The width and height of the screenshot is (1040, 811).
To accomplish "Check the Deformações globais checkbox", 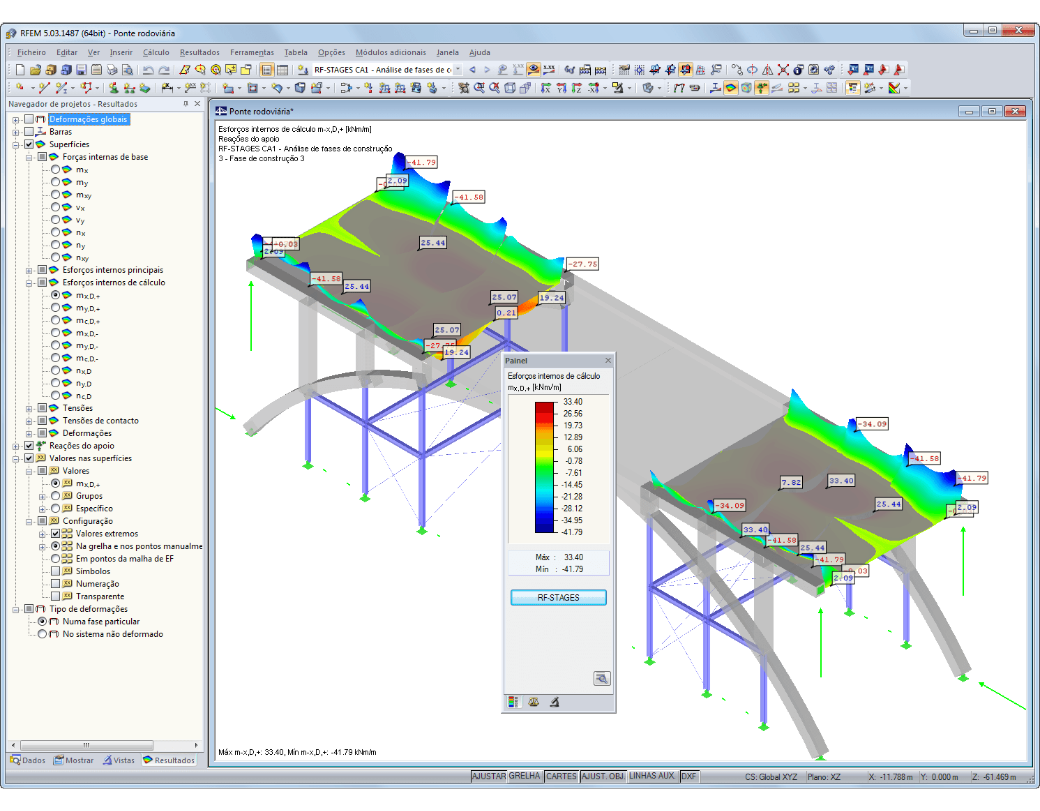I will pyautogui.click(x=29, y=119).
